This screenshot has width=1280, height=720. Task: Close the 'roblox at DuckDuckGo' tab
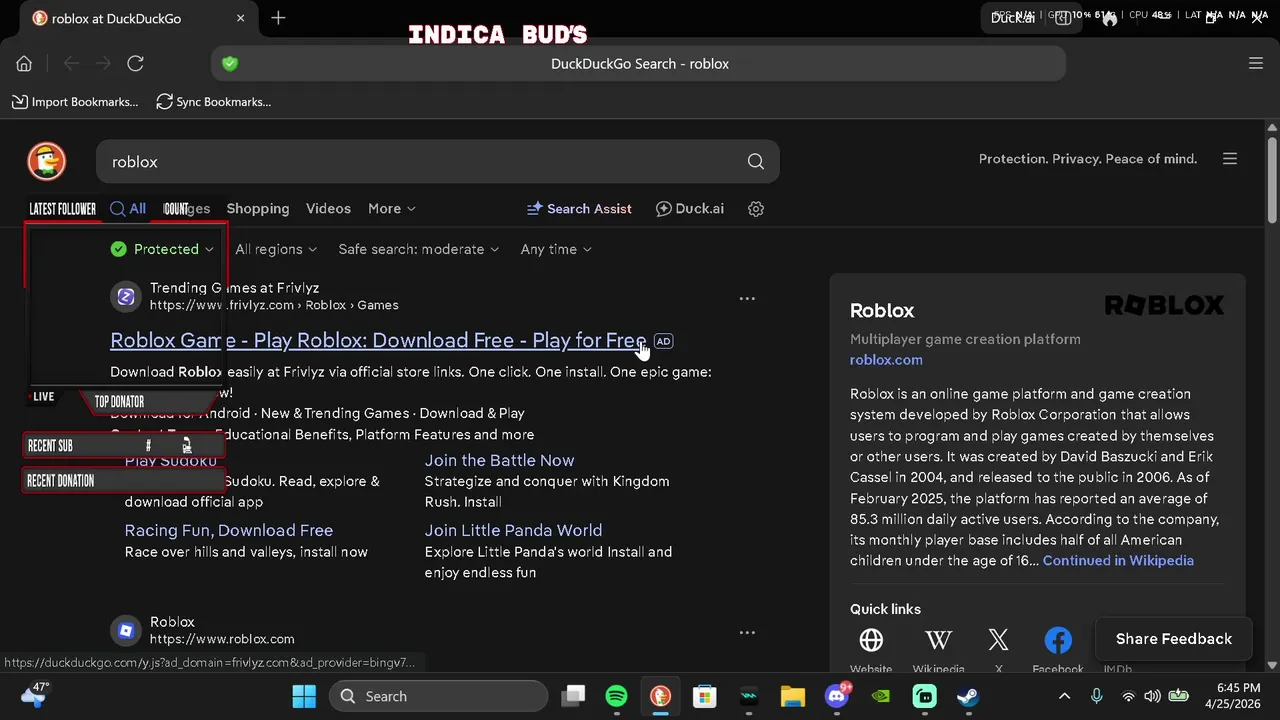(x=240, y=18)
